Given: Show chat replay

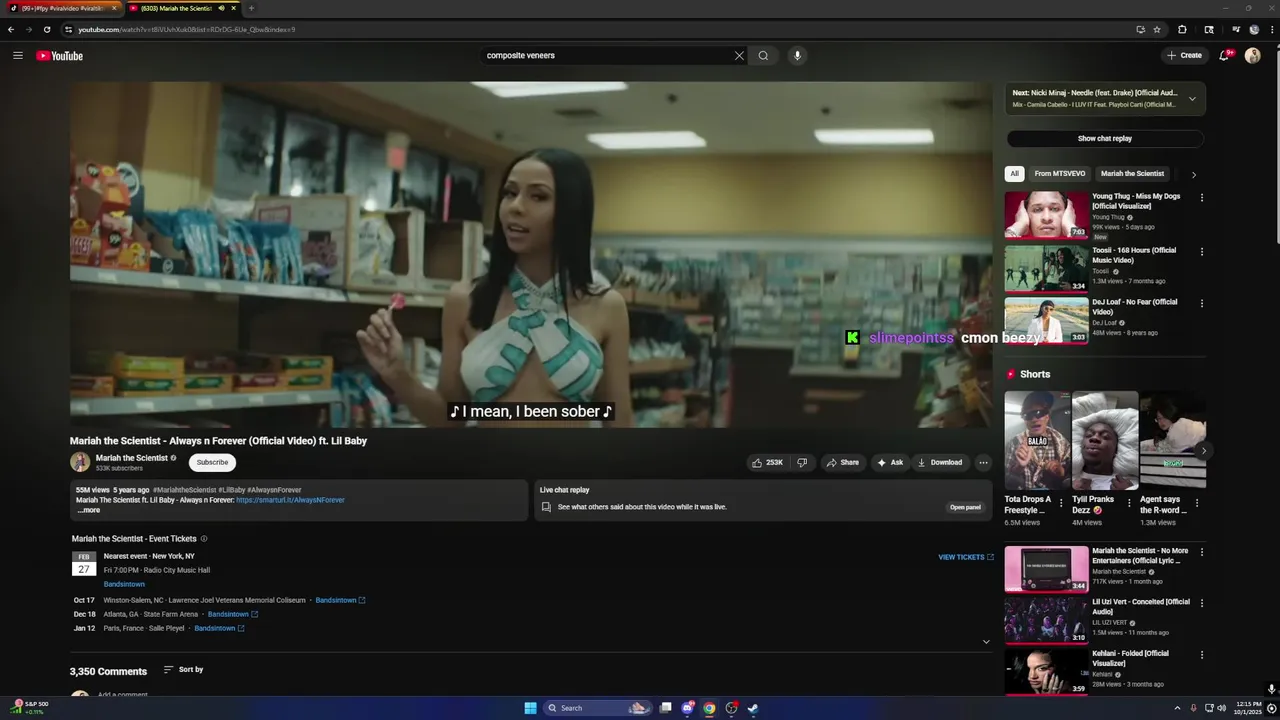Looking at the screenshot, I should (1105, 139).
